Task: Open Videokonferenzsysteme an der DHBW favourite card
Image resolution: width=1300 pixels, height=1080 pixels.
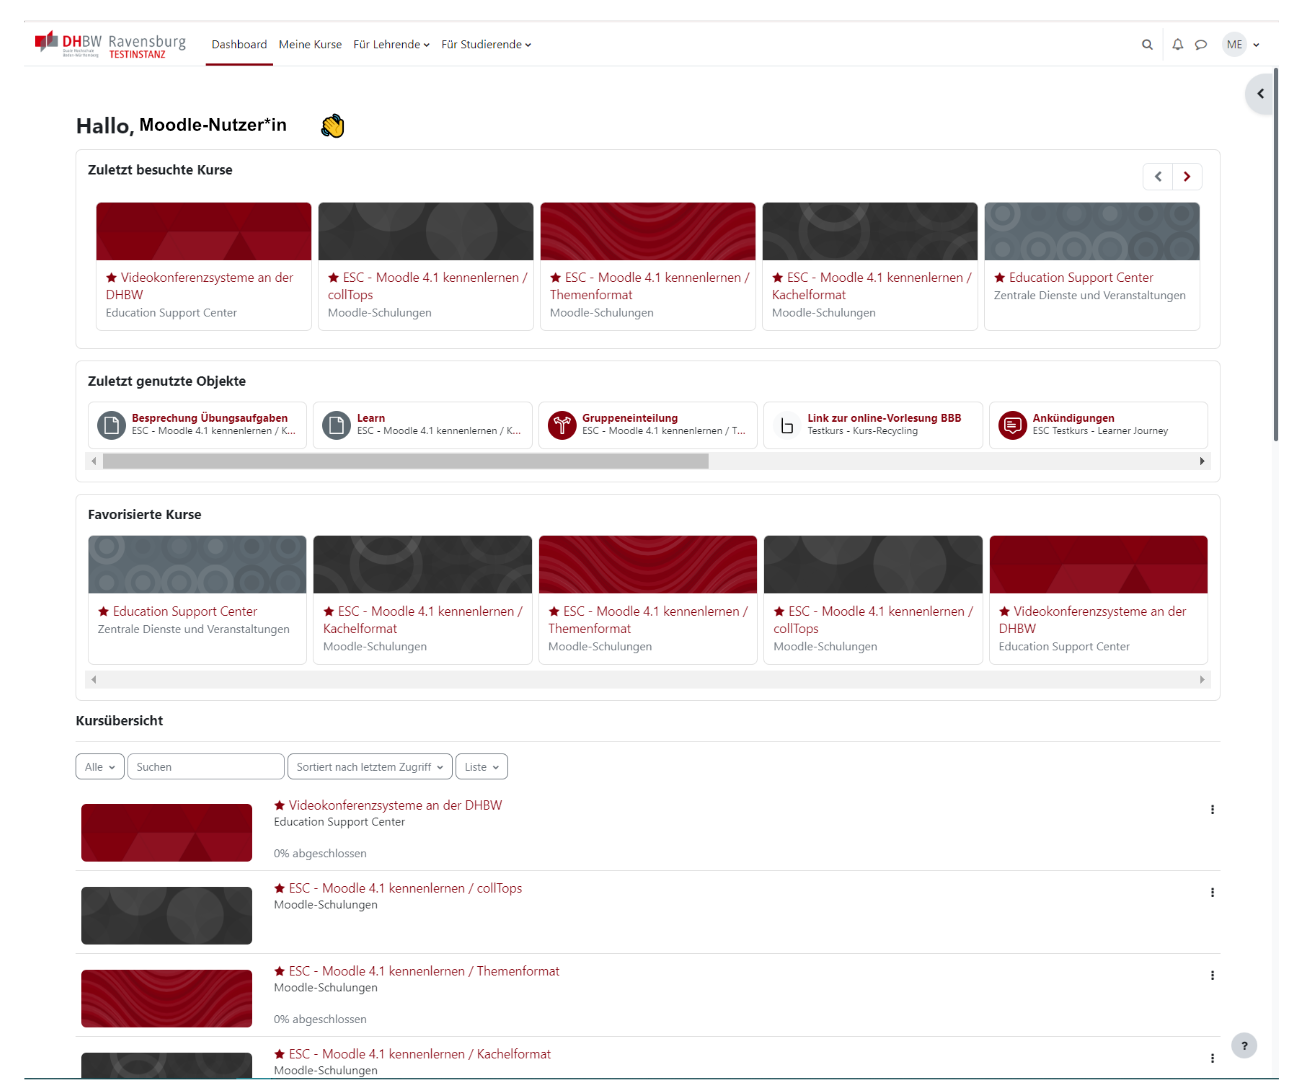Action: [1092, 620]
